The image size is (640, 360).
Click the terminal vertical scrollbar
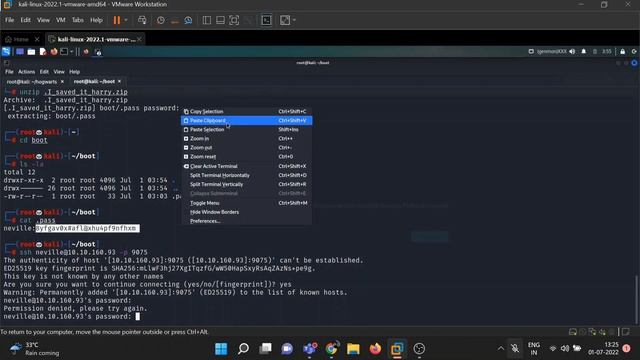point(636,300)
